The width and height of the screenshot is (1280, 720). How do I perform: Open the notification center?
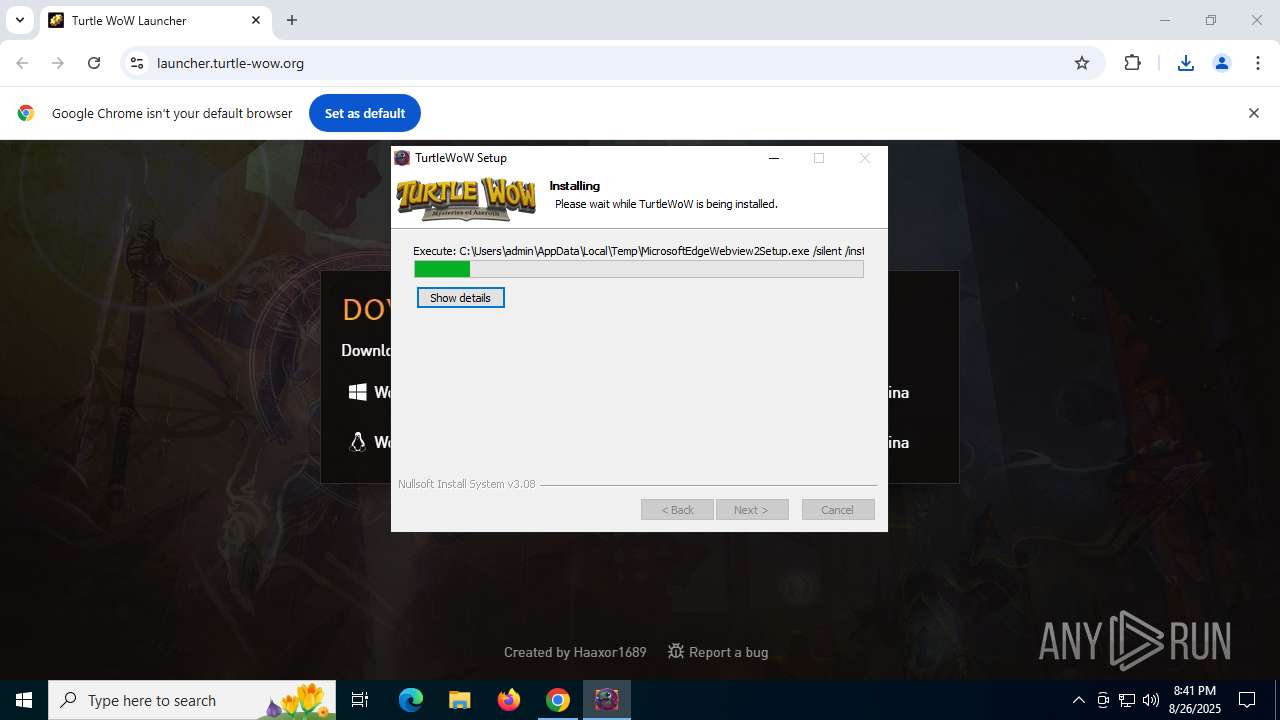1248,700
